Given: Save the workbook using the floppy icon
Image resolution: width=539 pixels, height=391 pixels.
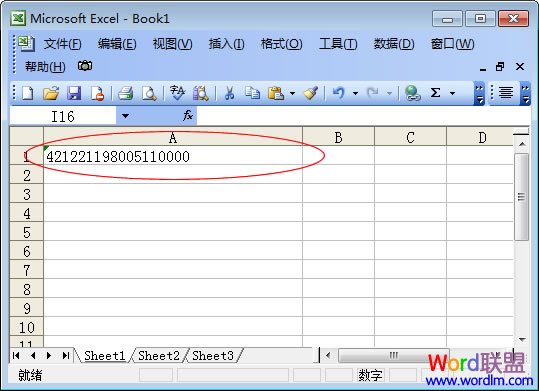Looking at the screenshot, I should (74, 93).
